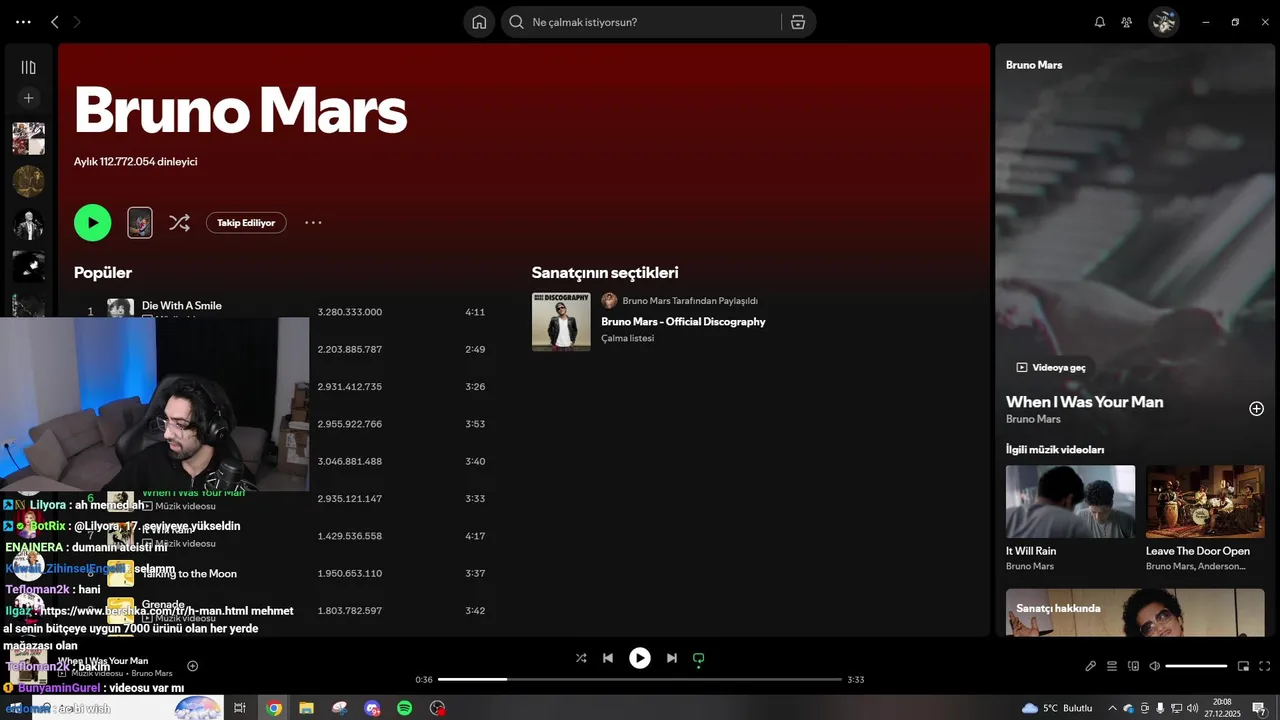Open When I Was Your Man title link
The width and height of the screenshot is (1280, 720).
(1084, 401)
